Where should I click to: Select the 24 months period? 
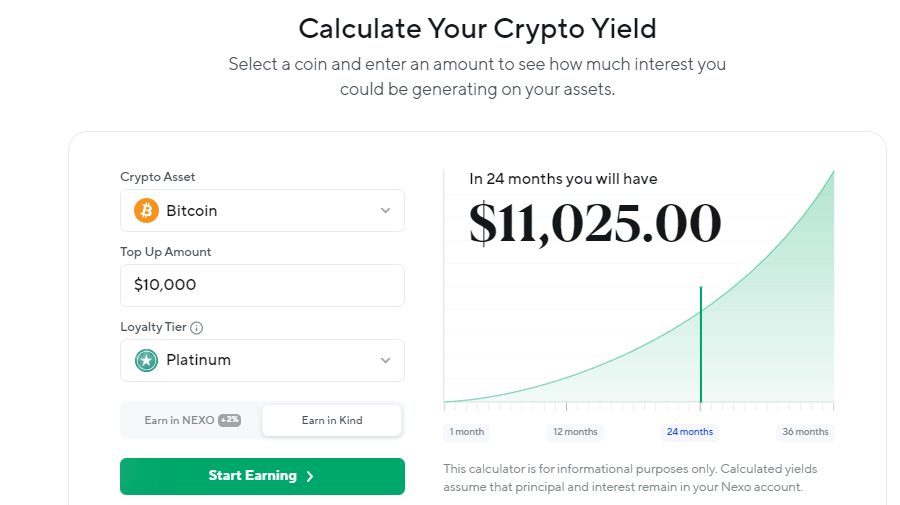pyautogui.click(x=689, y=432)
